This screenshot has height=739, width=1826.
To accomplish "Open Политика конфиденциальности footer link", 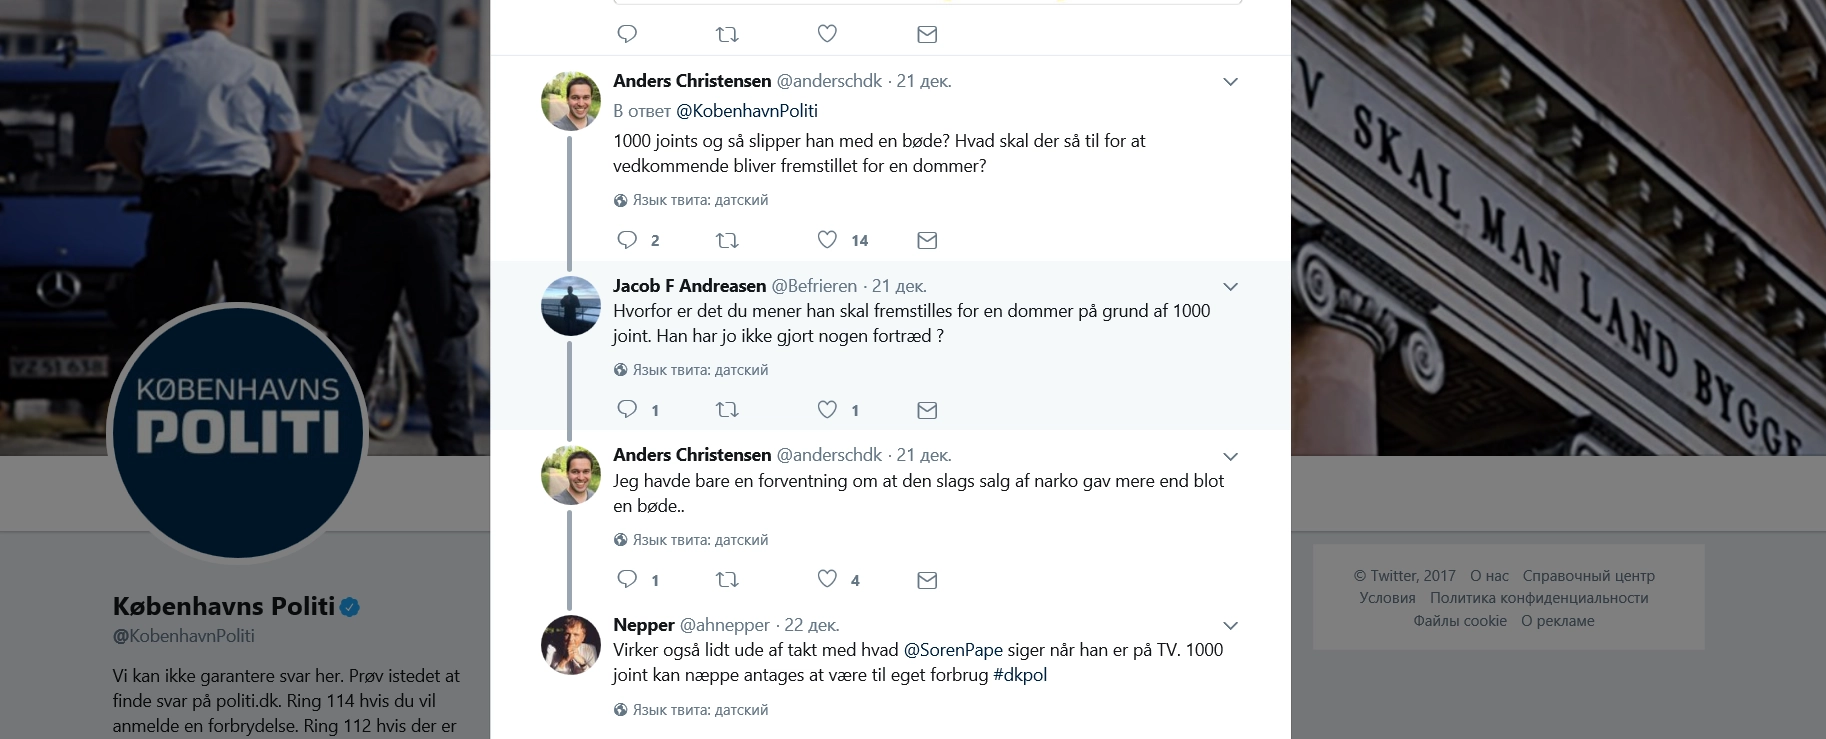I will (x=1538, y=598).
